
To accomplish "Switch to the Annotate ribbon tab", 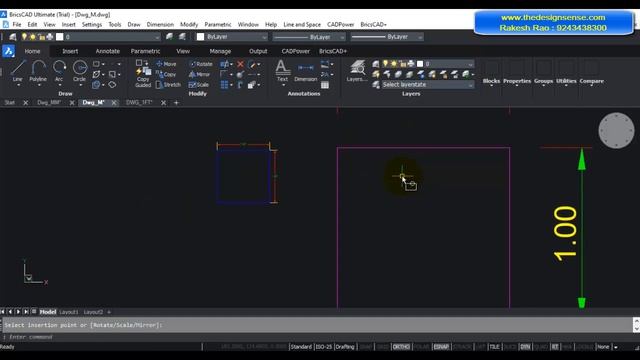I will tap(108, 51).
